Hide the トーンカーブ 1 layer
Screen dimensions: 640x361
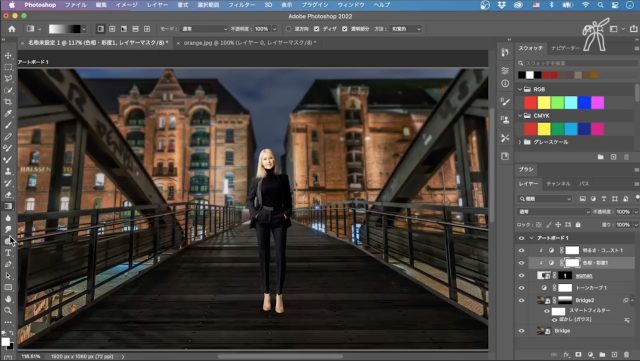tap(521, 288)
